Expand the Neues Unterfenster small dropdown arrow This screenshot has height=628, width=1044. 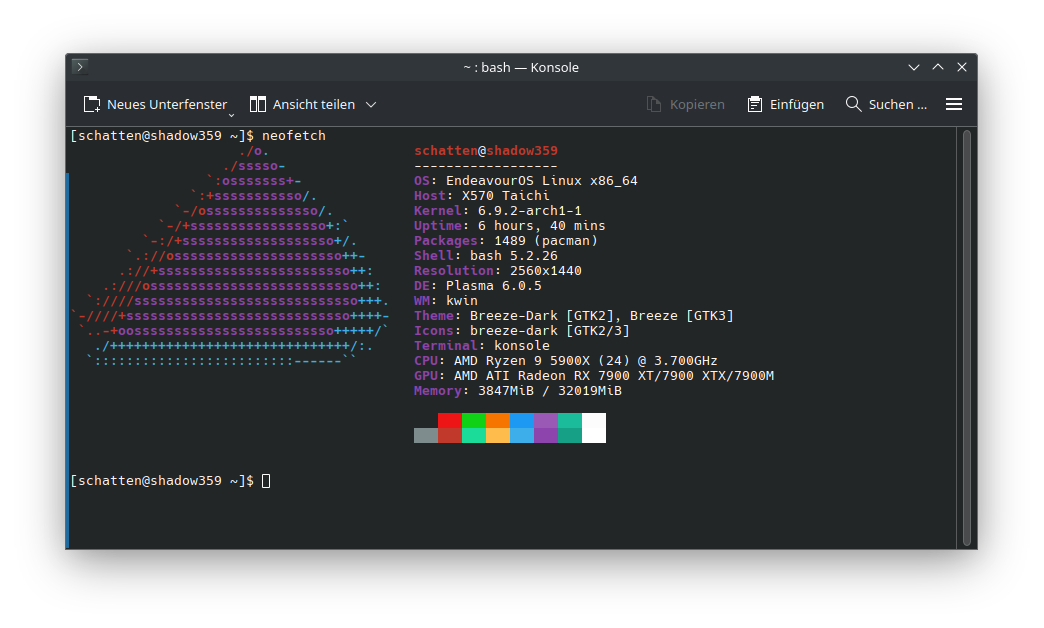click(231, 115)
